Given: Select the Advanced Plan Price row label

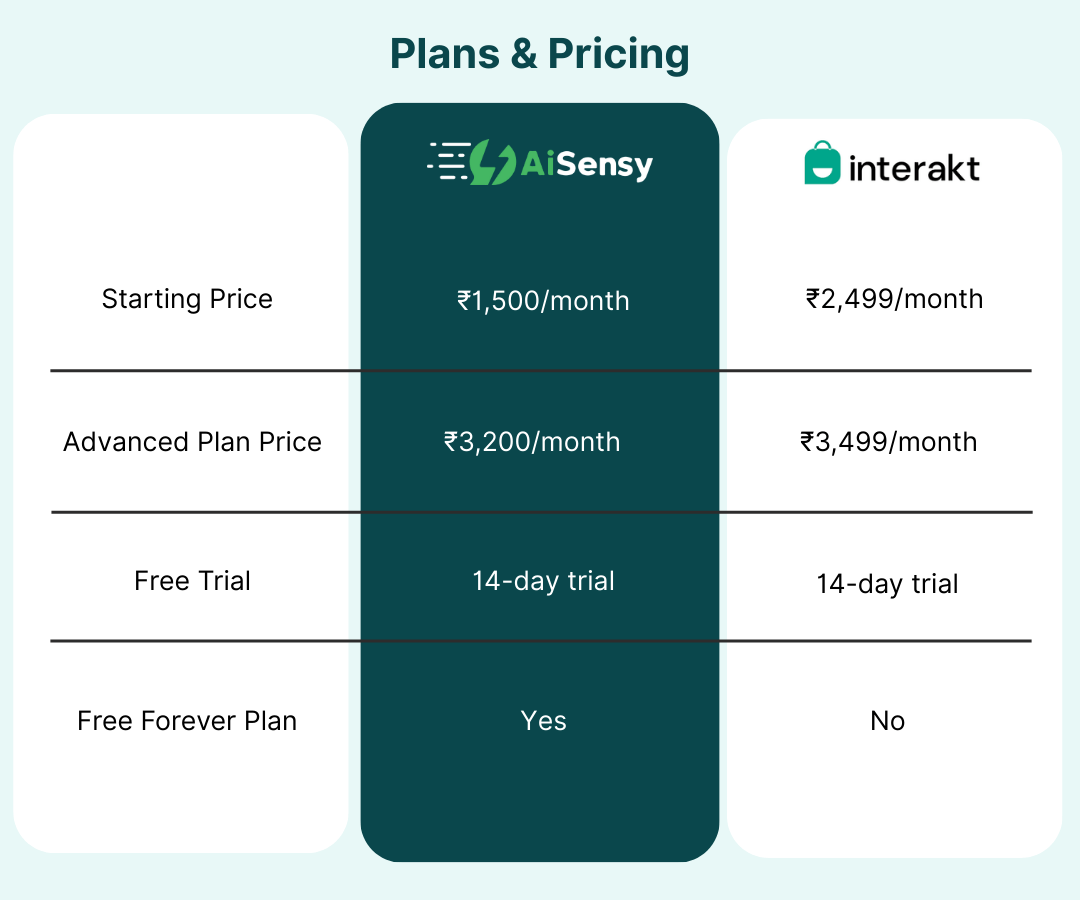Looking at the screenshot, I should [x=192, y=442].
